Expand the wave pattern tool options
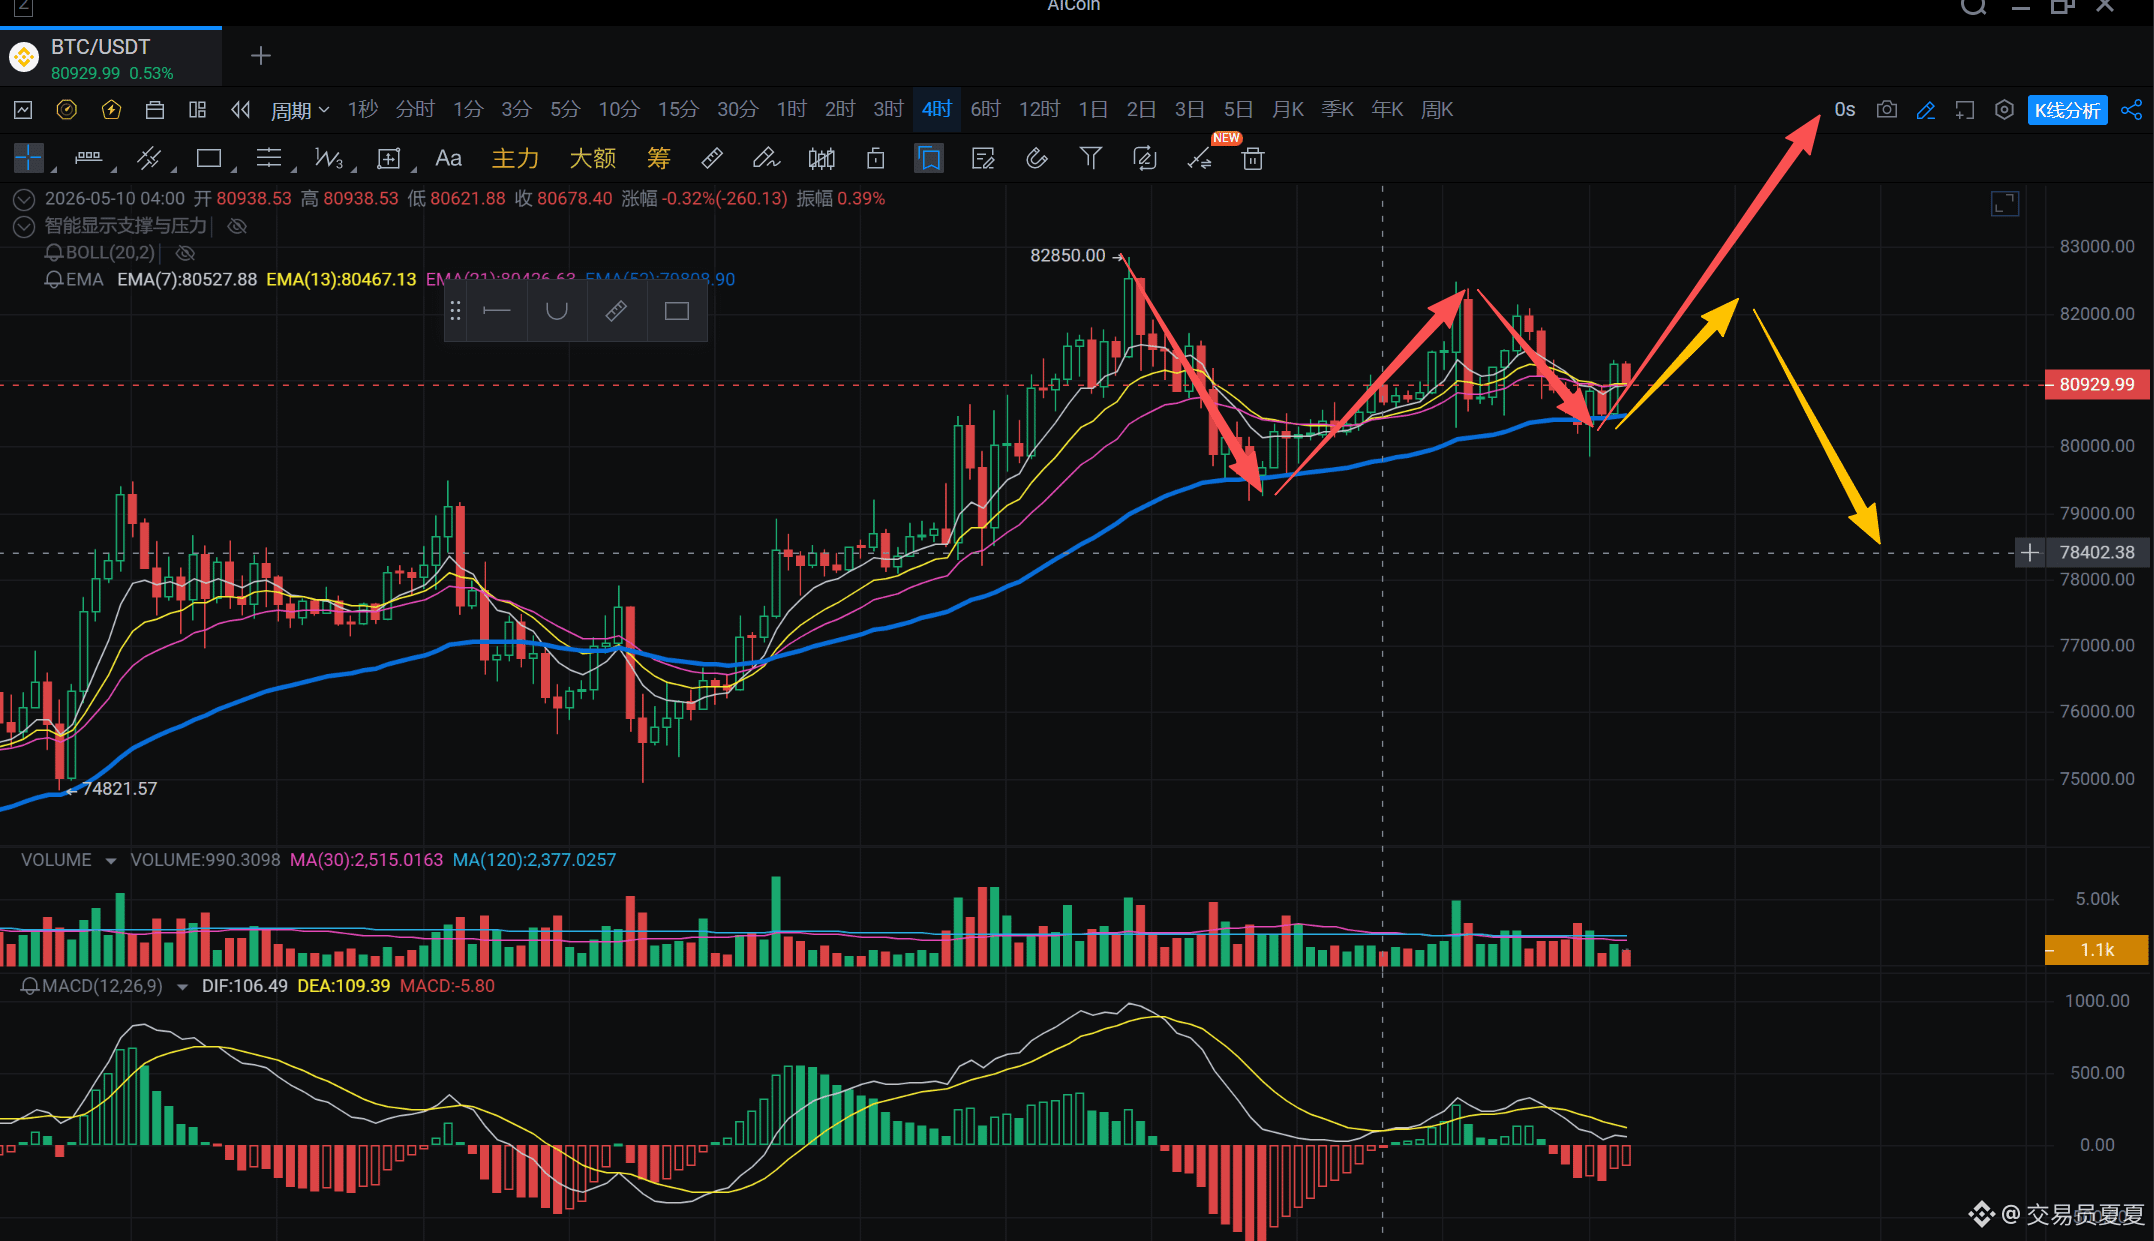The image size is (2154, 1241). (x=354, y=170)
